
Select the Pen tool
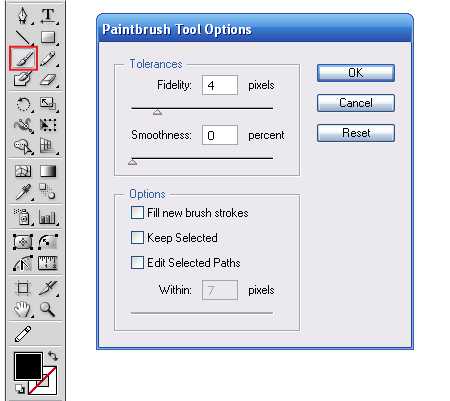23,16
